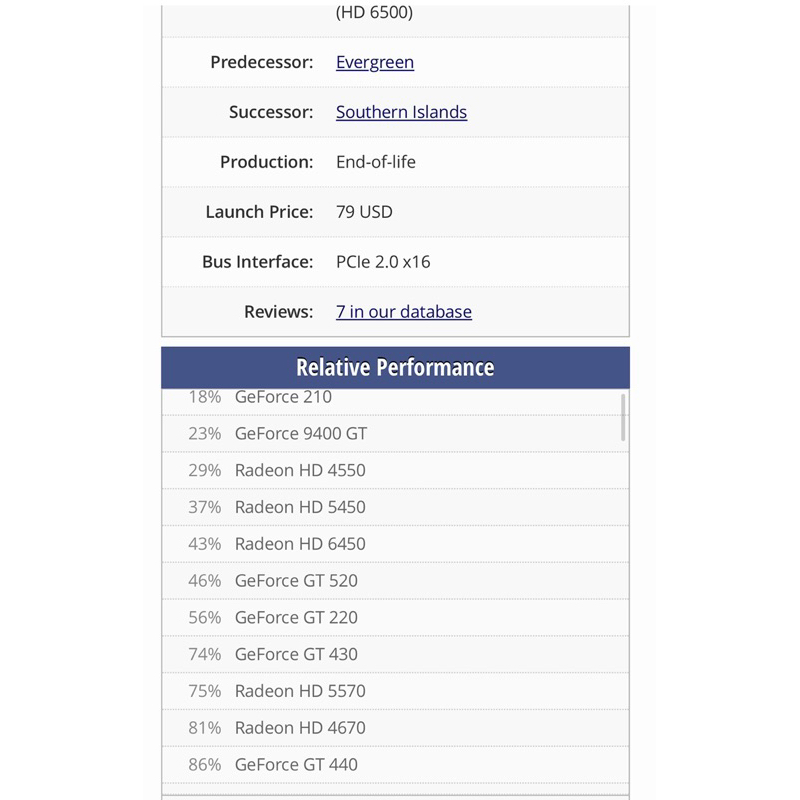The image size is (800, 800).
Task: Select the Radeon HD 4550 row
Action: [300, 470]
